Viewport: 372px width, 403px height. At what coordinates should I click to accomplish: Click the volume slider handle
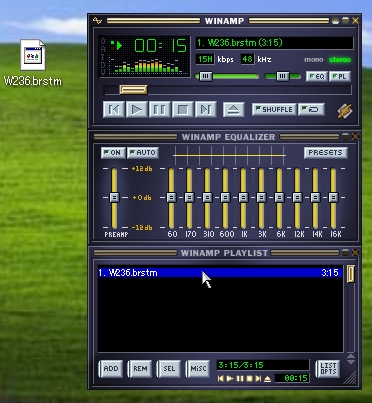pyautogui.click(x=206, y=76)
